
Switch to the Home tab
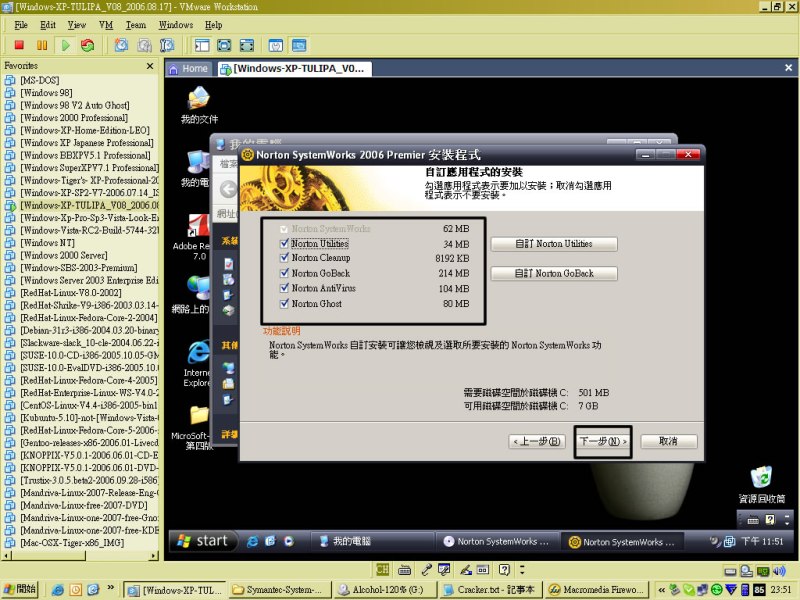(x=189, y=68)
